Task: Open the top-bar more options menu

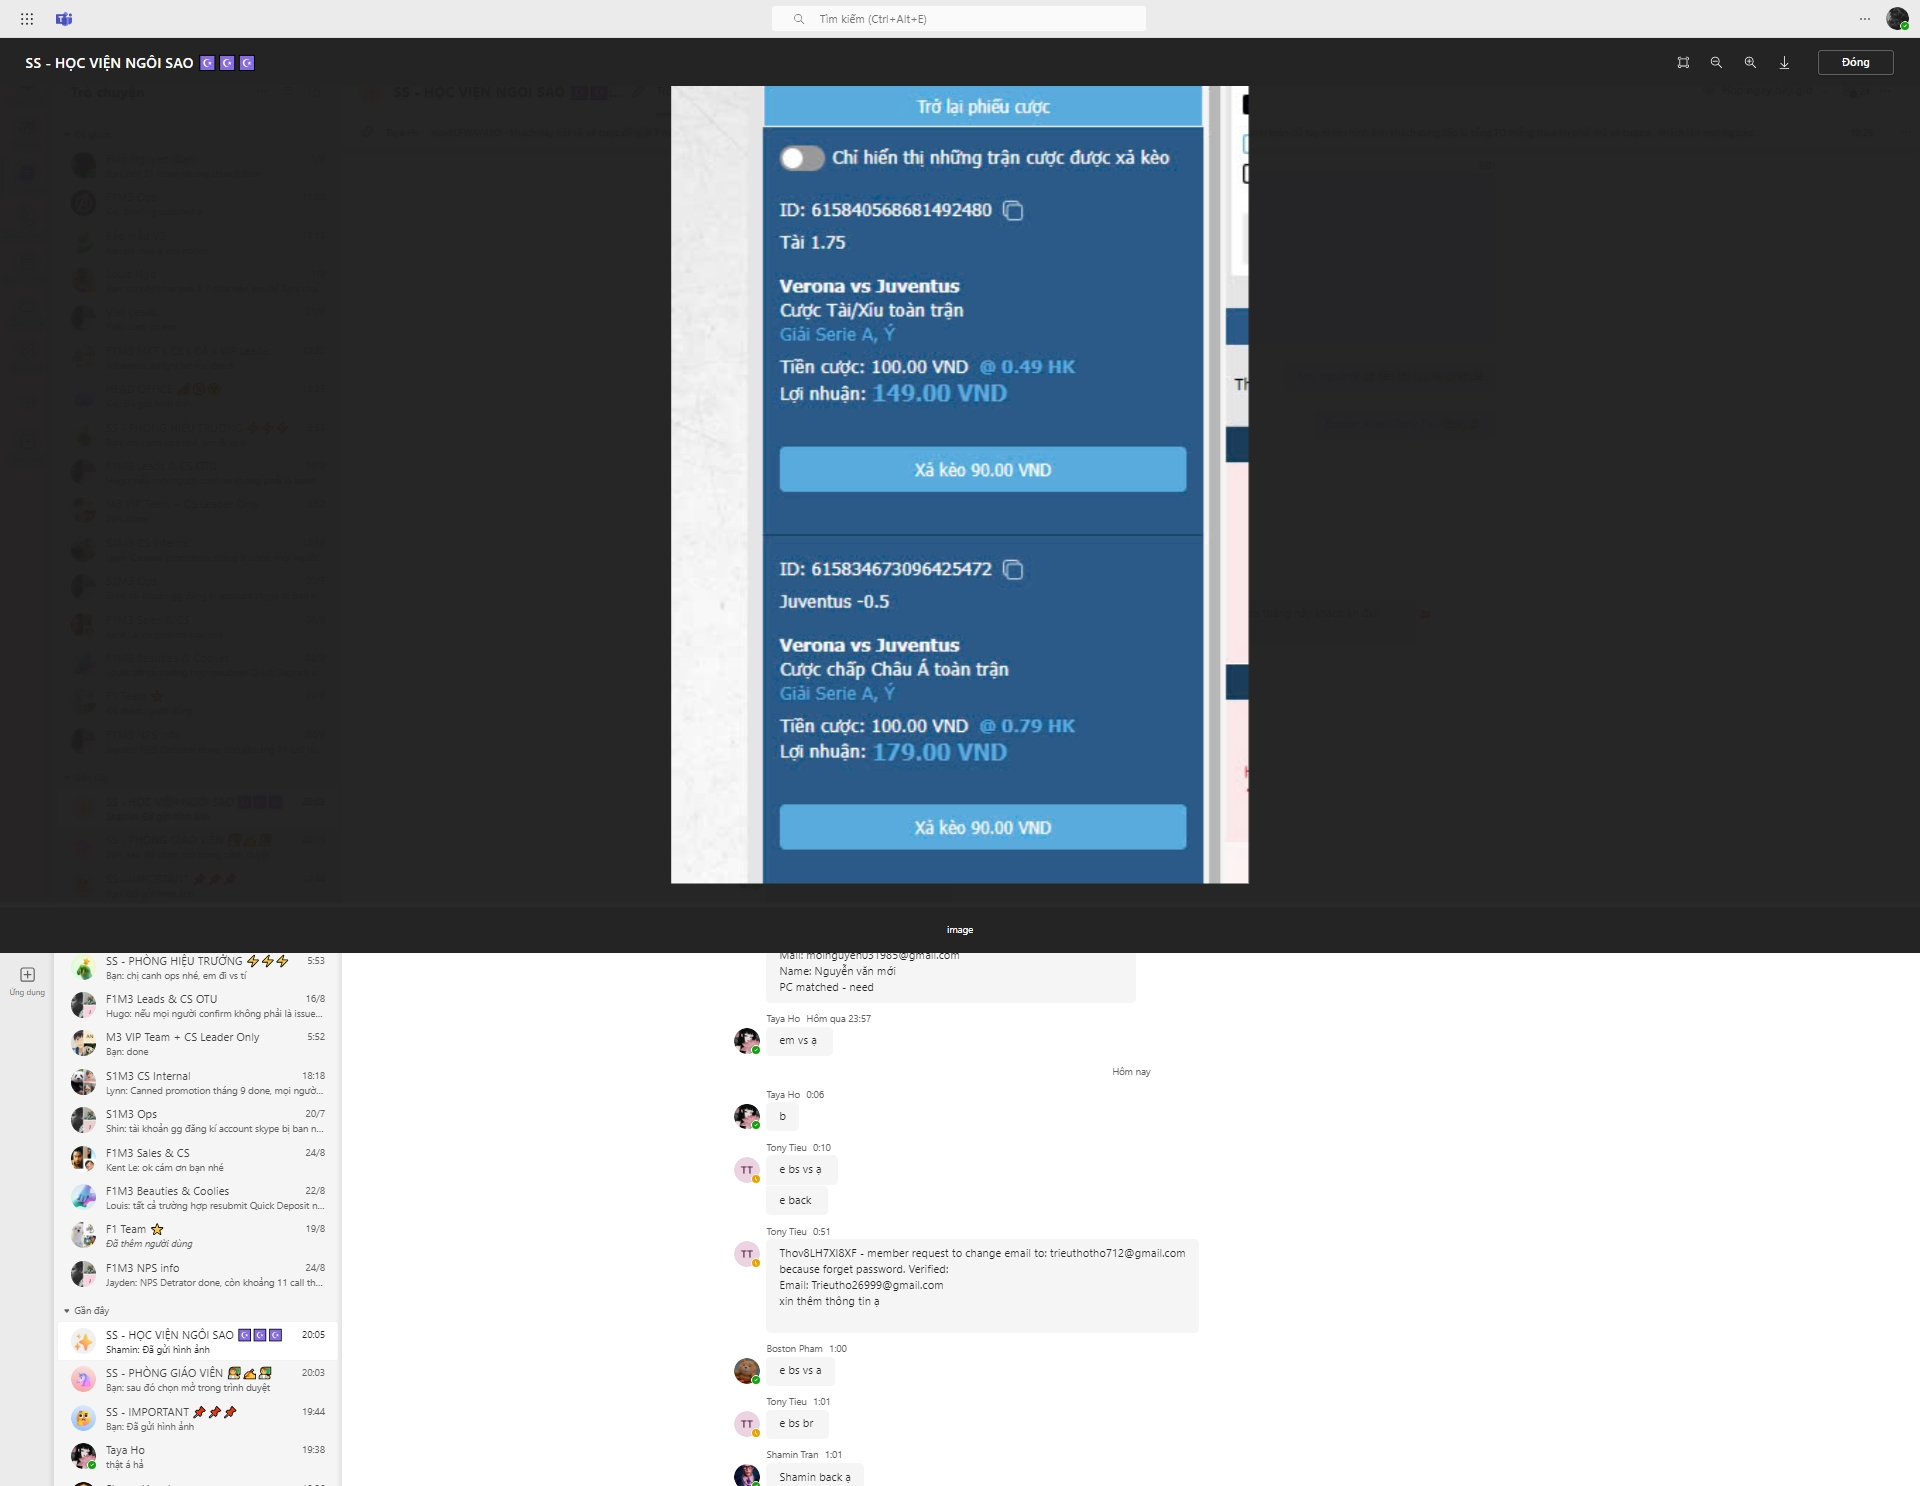Action: click(x=1864, y=19)
